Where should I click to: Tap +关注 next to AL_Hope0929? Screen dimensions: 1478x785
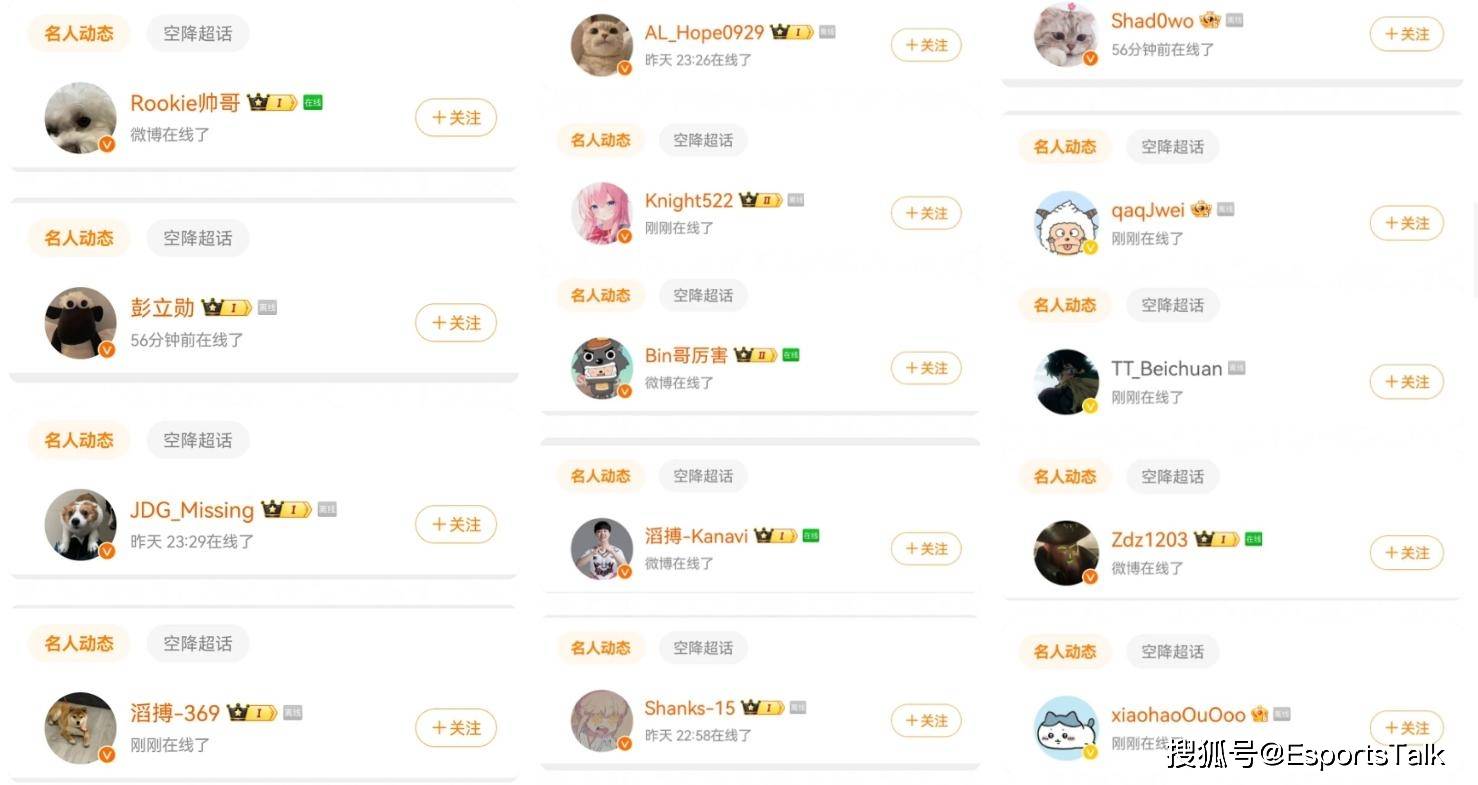point(926,45)
